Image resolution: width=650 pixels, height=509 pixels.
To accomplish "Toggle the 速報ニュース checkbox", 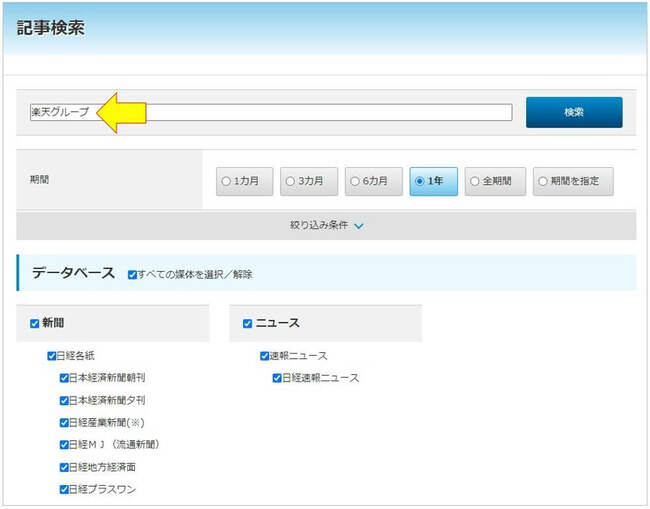I will pos(264,356).
